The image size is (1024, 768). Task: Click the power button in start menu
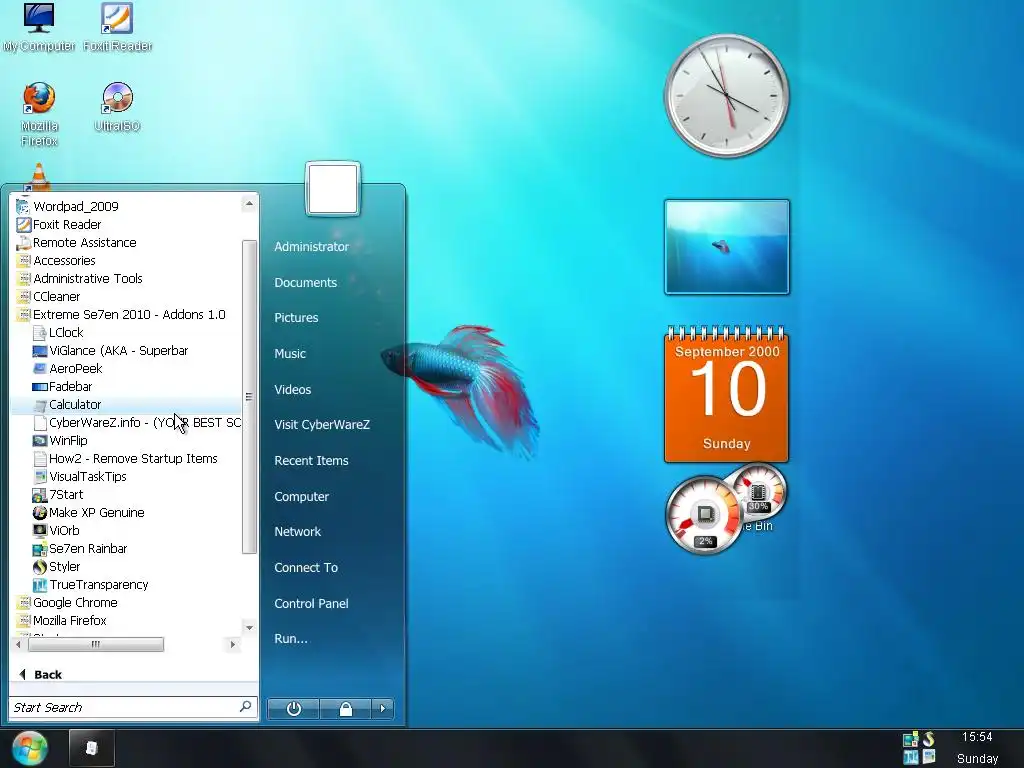pos(294,709)
